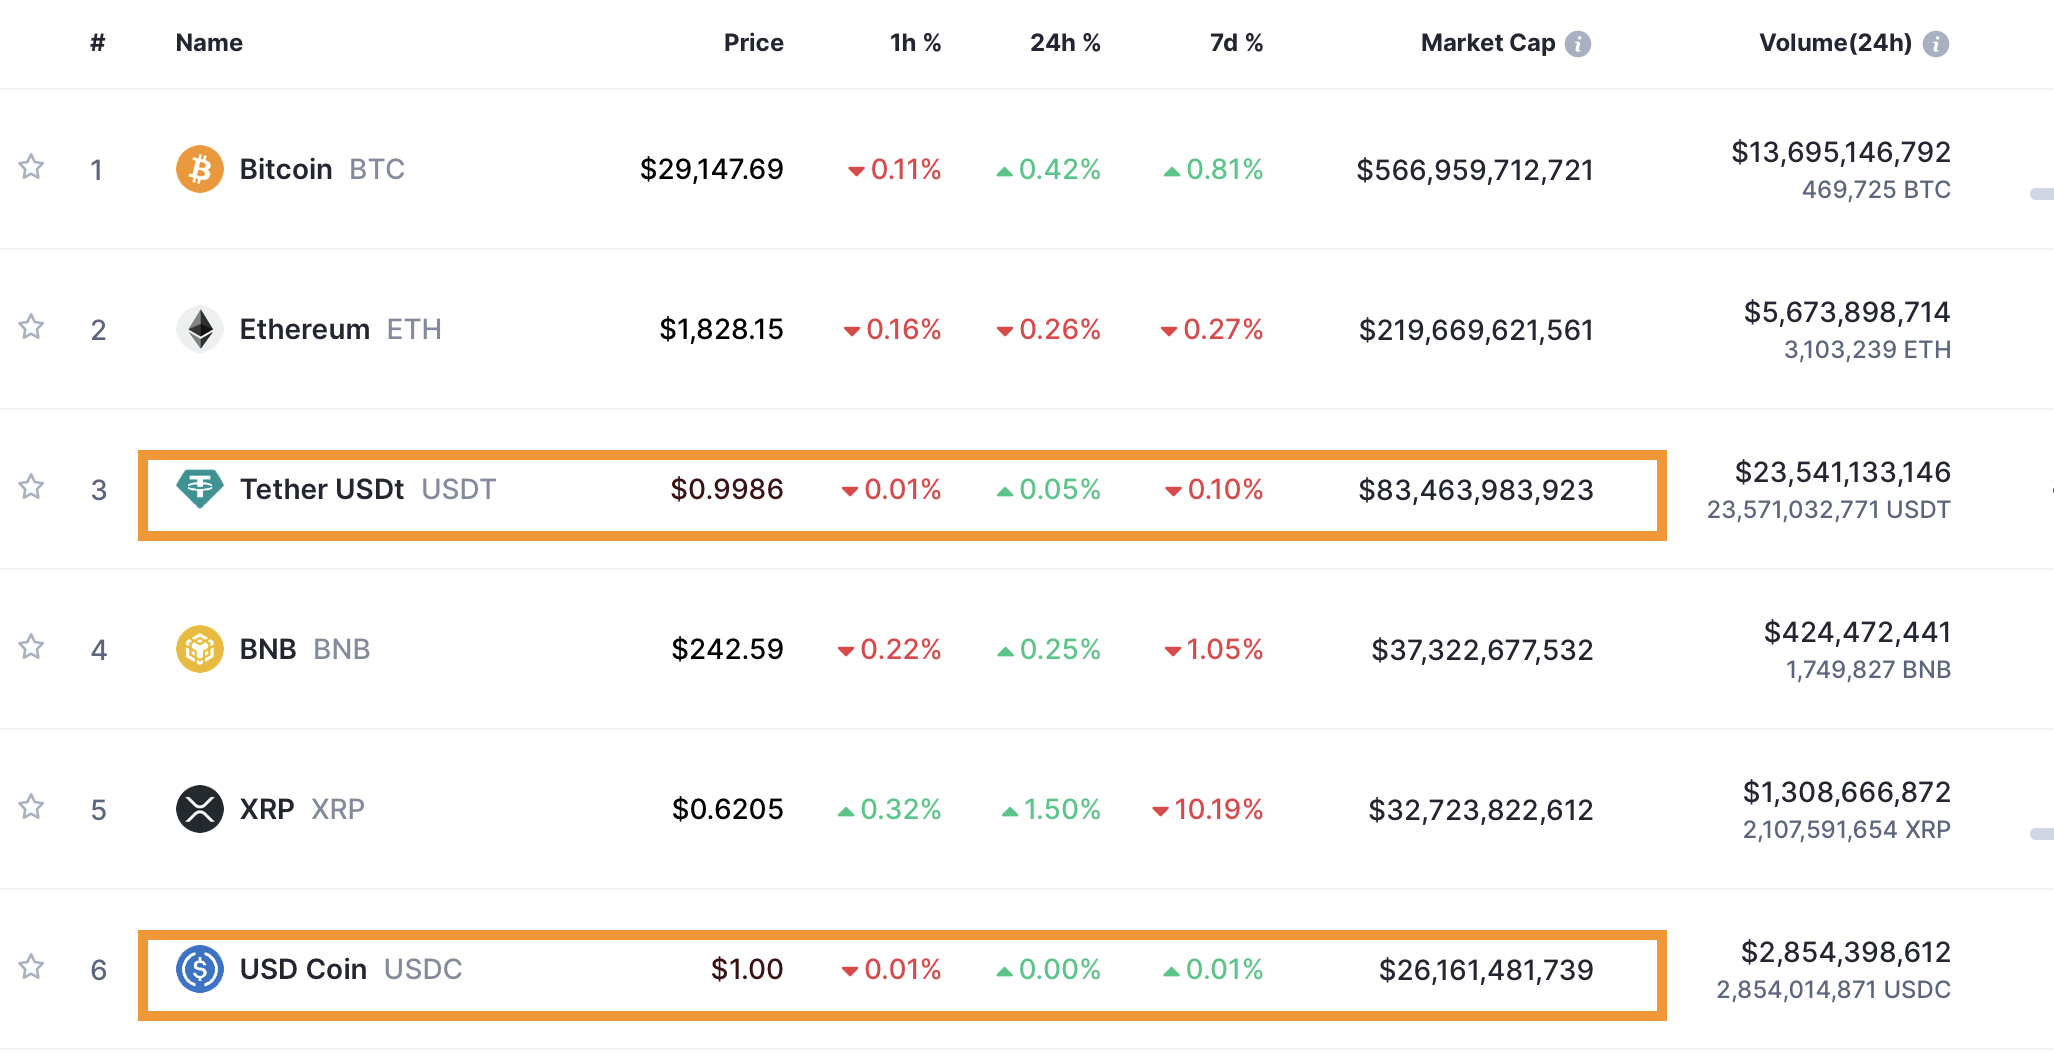Open the BNB name link

coord(268,649)
